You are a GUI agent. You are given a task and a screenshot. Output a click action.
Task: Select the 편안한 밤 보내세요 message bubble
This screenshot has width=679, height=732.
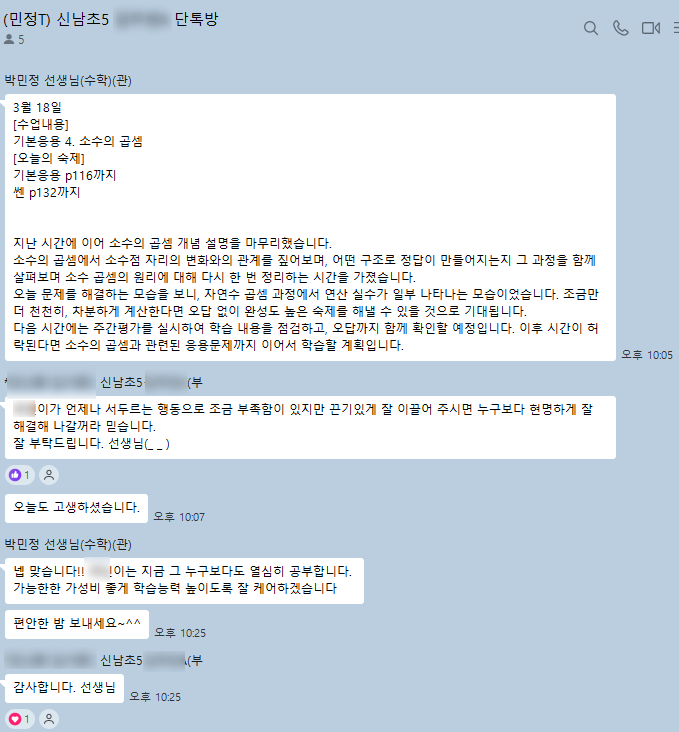(x=77, y=624)
